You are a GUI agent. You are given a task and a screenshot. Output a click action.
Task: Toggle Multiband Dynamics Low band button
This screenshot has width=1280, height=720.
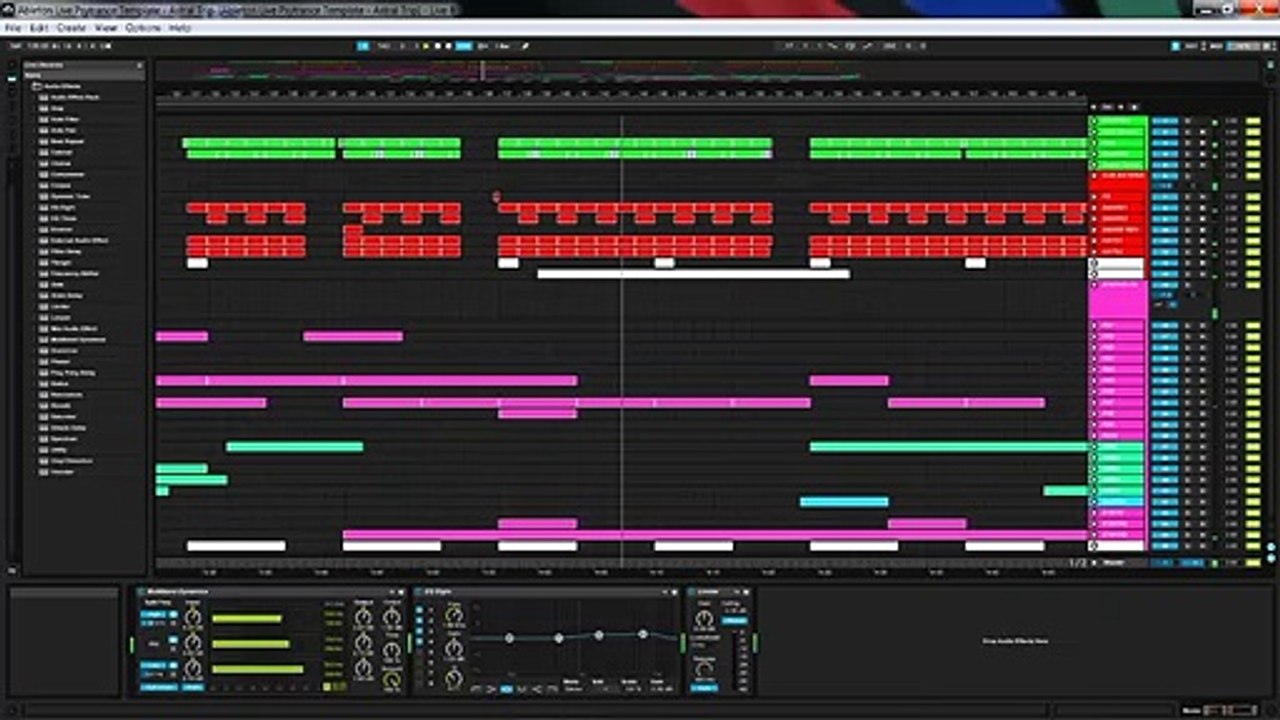[153, 665]
